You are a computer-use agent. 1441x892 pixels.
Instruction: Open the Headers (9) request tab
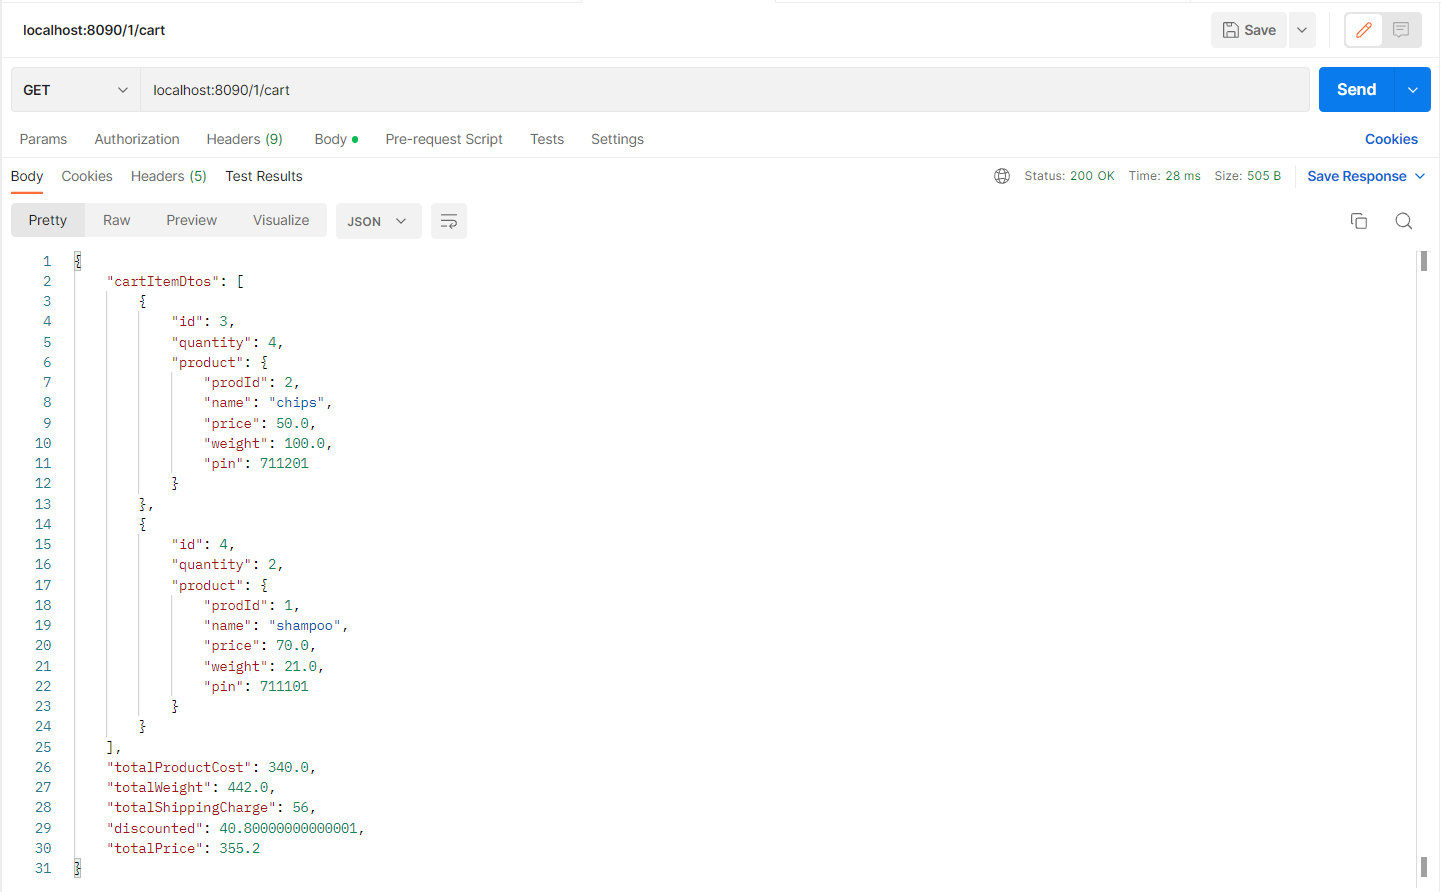point(244,139)
